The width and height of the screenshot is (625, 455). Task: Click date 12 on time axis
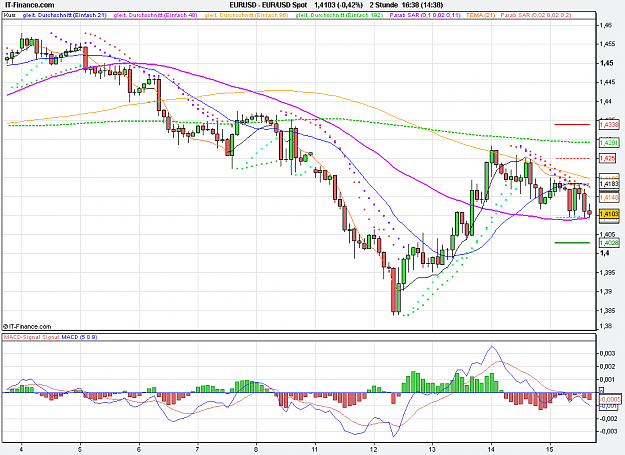(x=374, y=449)
